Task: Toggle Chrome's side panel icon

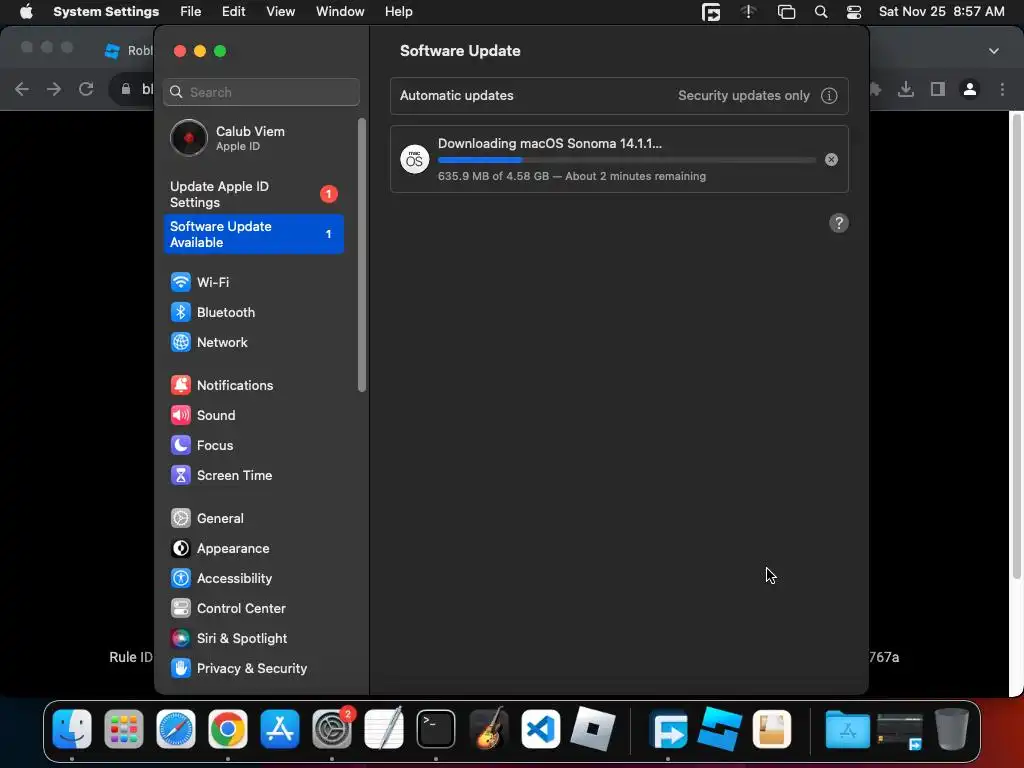Action: 937,89
